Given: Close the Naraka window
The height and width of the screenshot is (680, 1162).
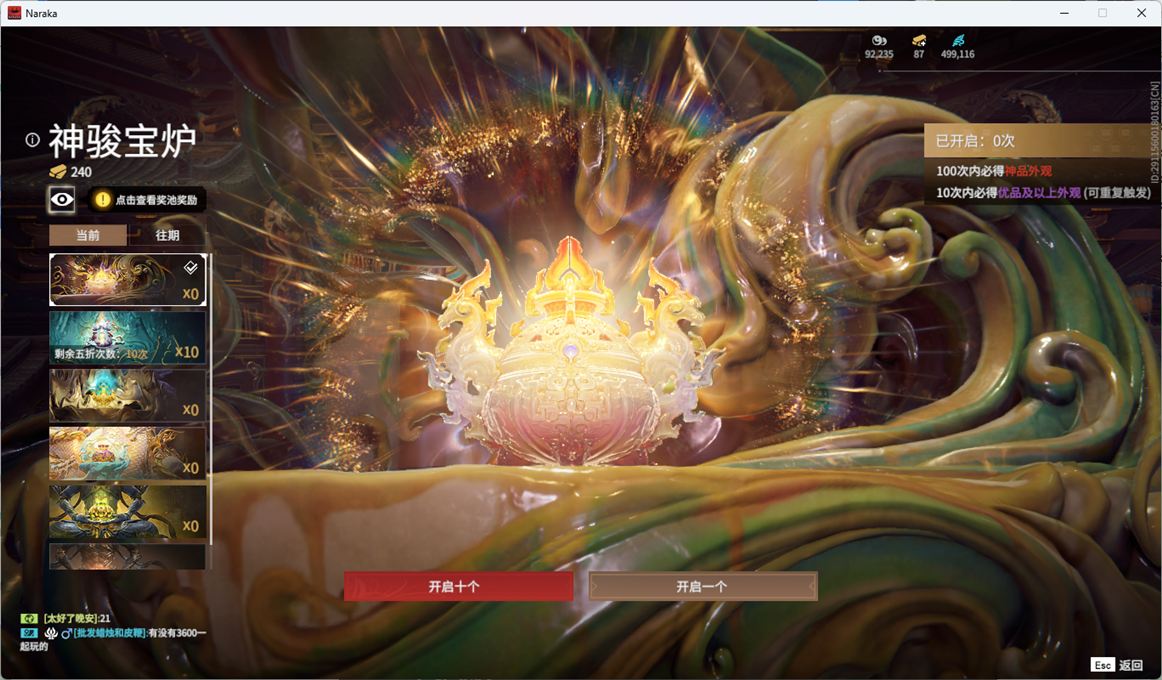Looking at the screenshot, I should [1141, 13].
